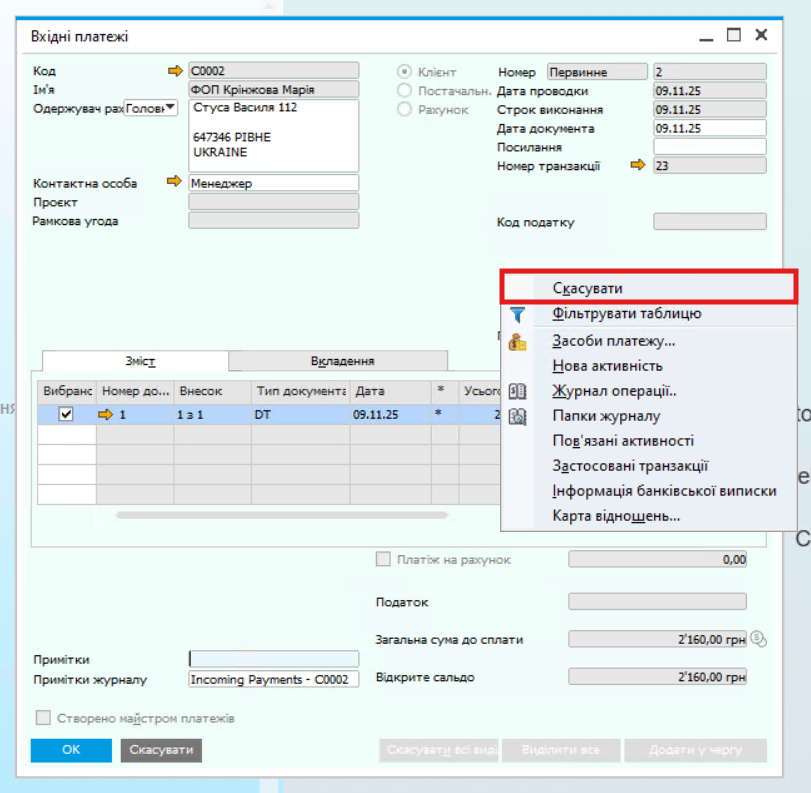Viewport: 811px width, 793px height.
Task: Click the filter funnel icon in the context menu
Action: [517, 315]
